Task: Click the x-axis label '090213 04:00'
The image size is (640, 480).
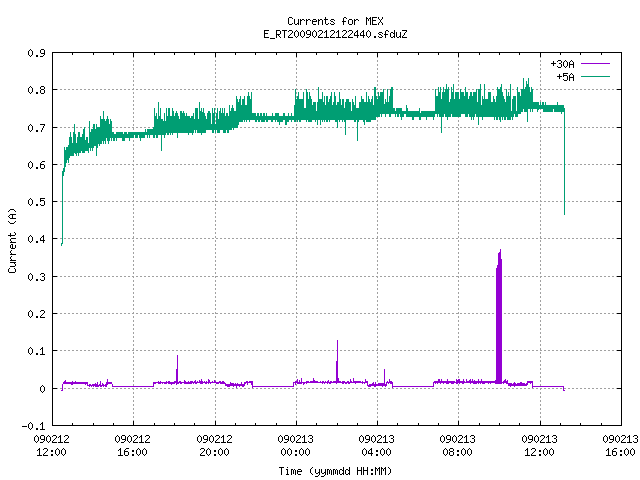Action: tap(376, 446)
